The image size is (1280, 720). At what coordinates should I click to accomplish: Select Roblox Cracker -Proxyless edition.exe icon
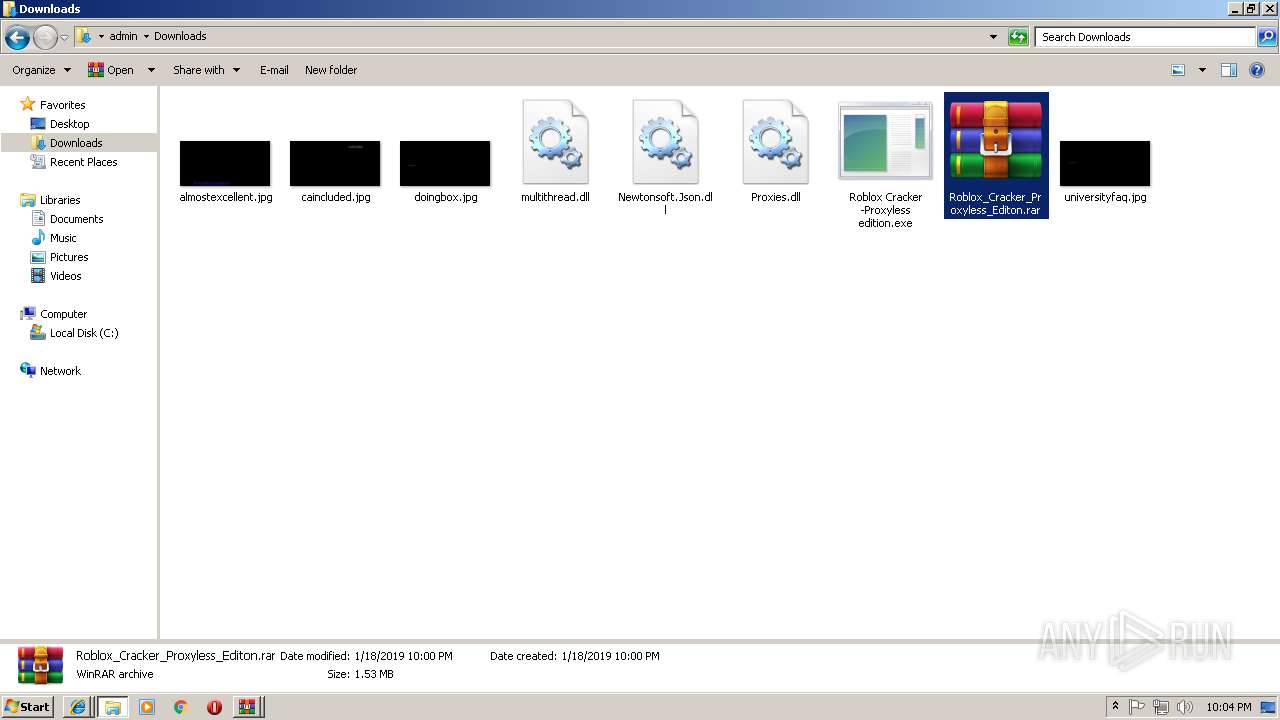(886, 142)
